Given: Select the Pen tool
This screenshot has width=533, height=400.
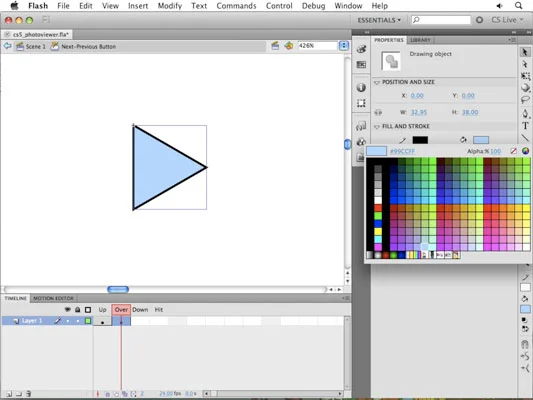Looking at the screenshot, I should coord(525,113).
